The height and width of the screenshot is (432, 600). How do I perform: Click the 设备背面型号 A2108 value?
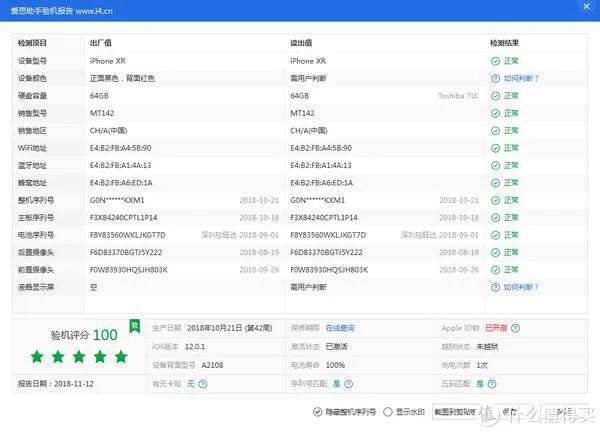pos(212,365)
